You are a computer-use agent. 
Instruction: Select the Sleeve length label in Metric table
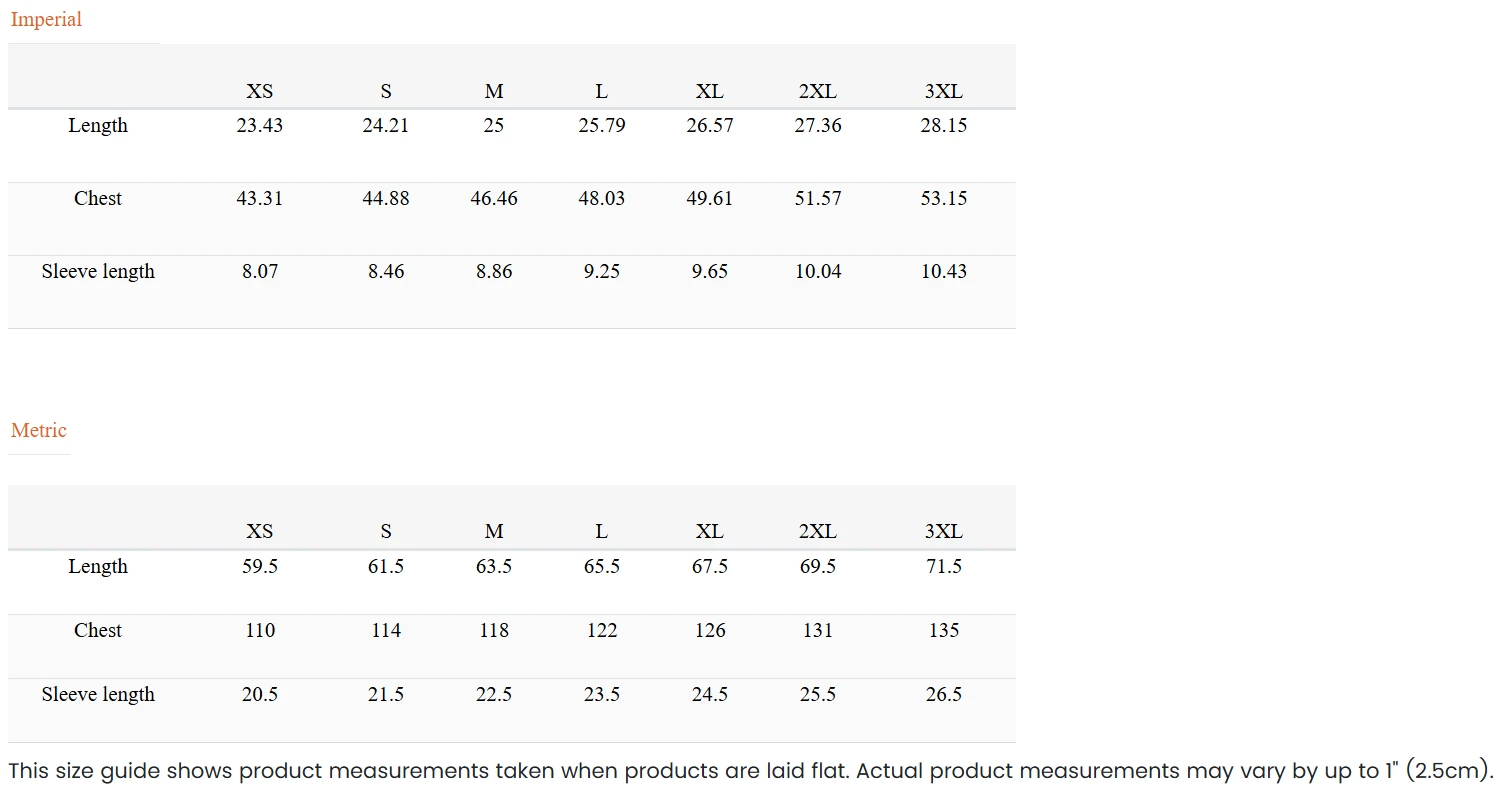[x=98, y=695]
